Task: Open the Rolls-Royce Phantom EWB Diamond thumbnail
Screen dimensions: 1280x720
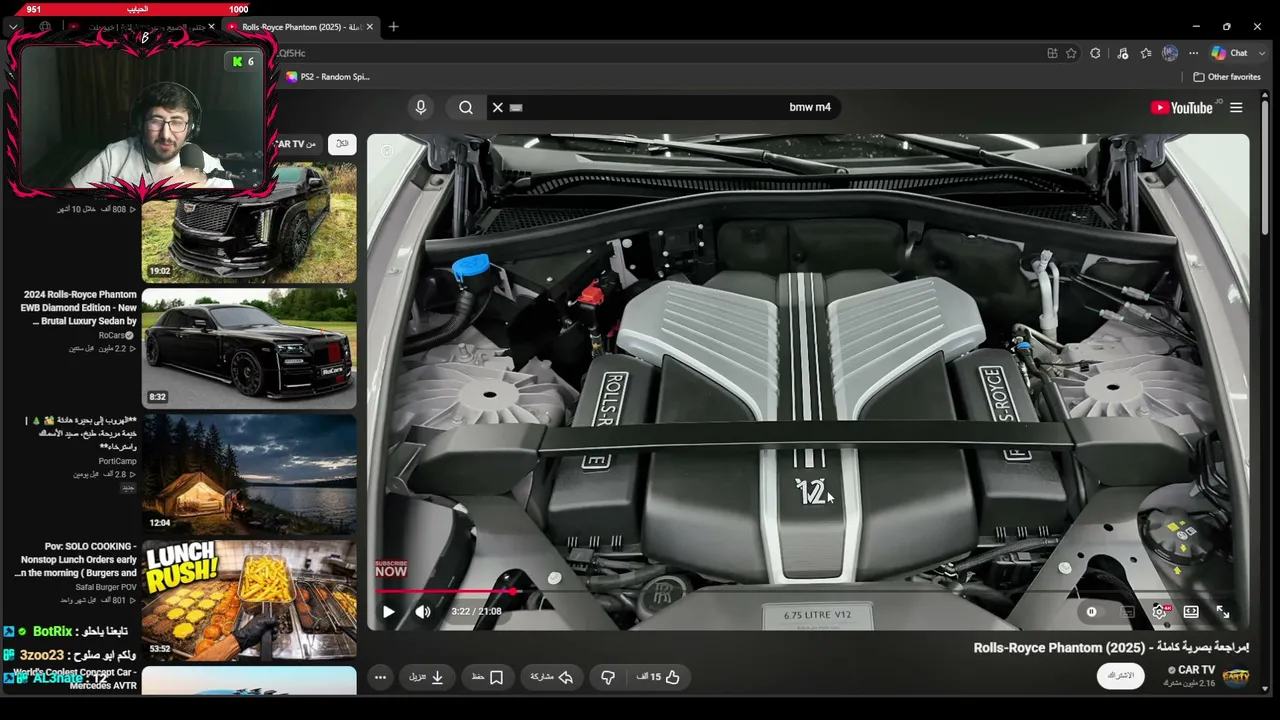Action: pos(249,349)
